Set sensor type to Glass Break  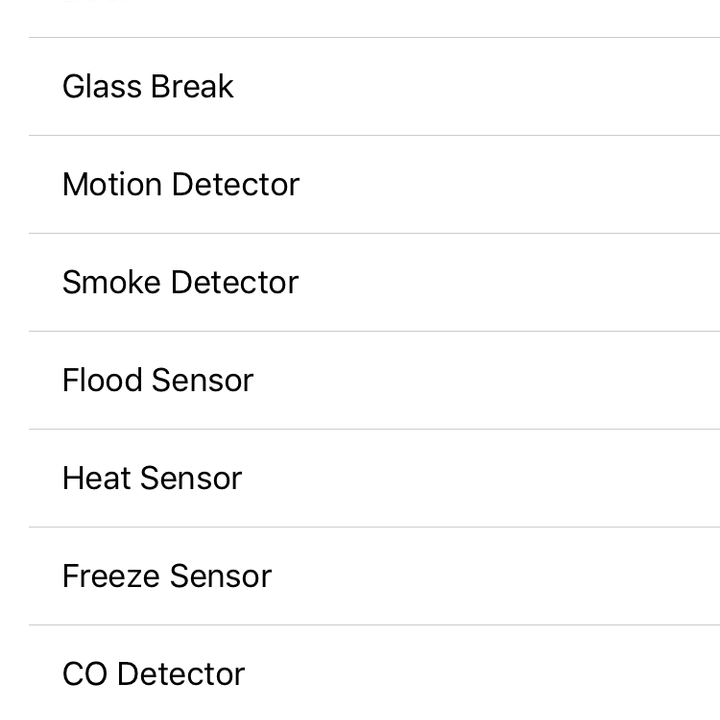360,87
